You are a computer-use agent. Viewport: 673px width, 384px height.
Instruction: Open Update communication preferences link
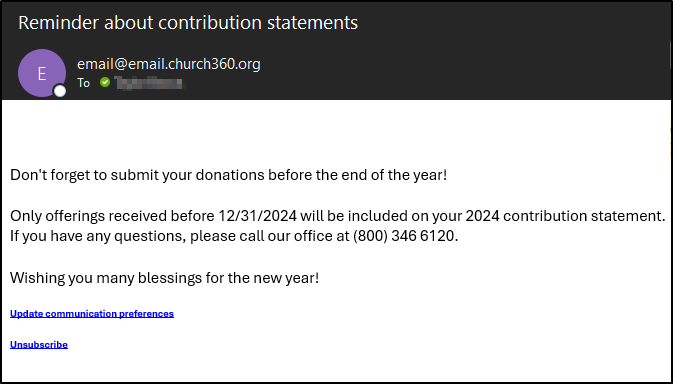[92, 314]
